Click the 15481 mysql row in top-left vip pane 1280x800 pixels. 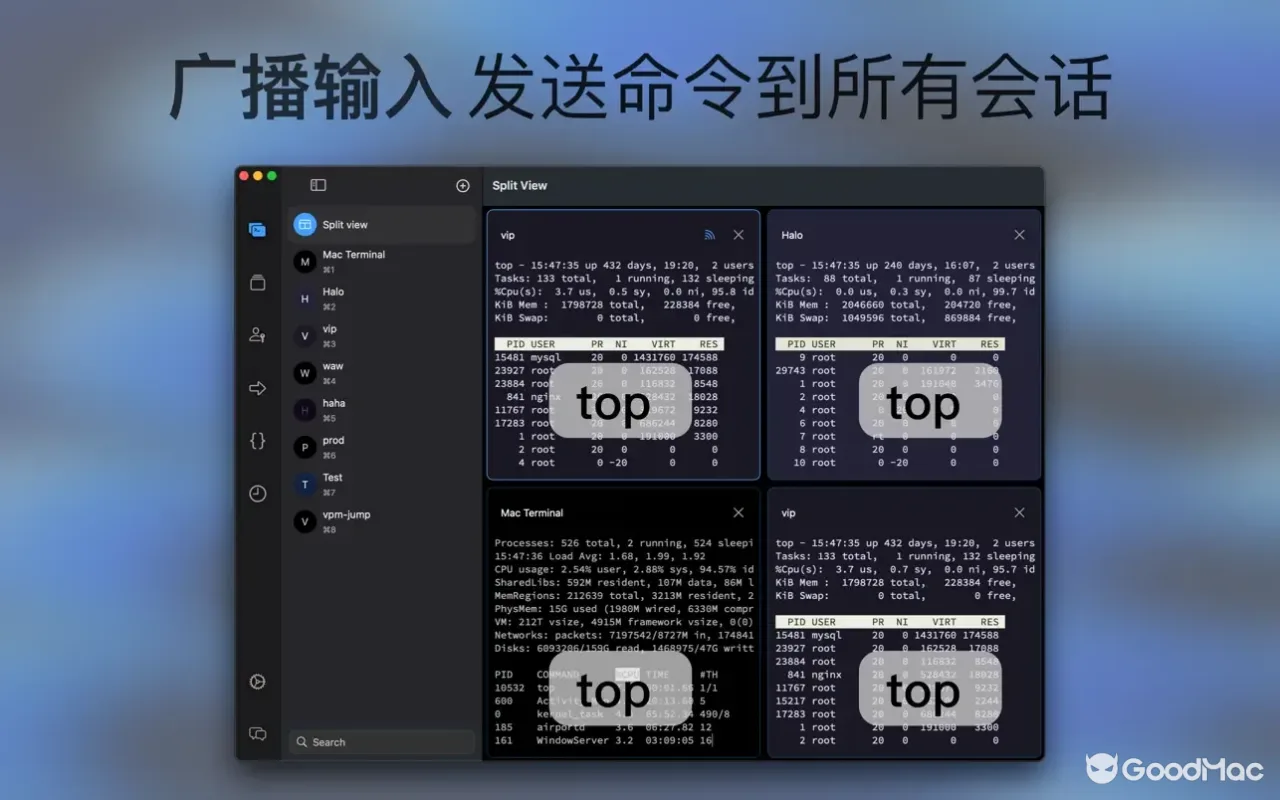(x=607, y=357)
